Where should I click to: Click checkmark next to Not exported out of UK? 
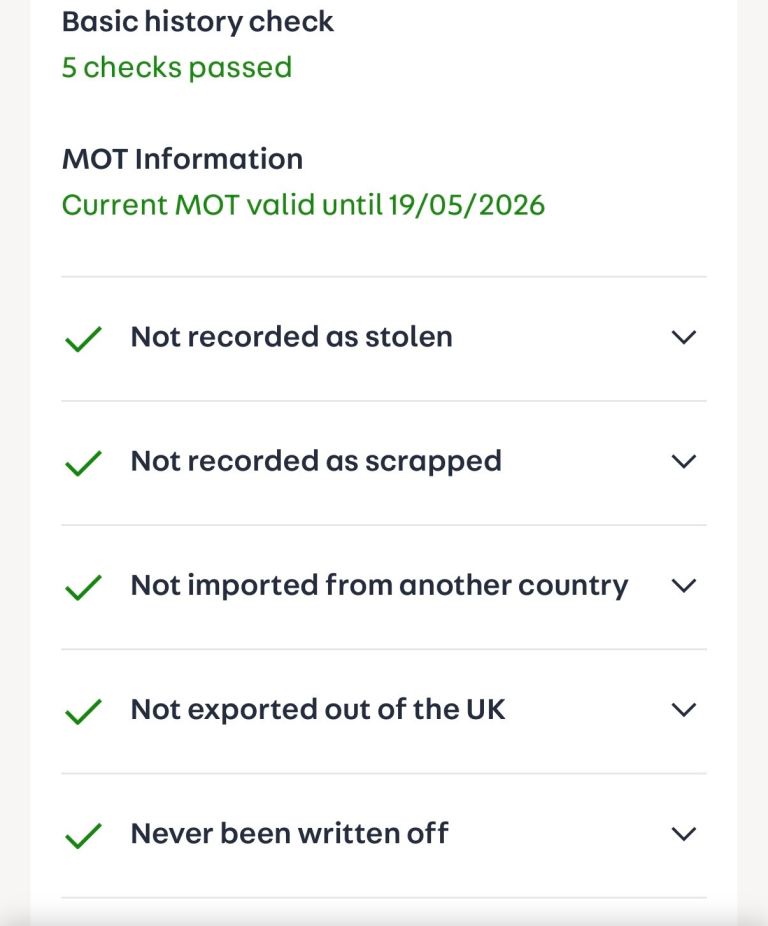83,711
